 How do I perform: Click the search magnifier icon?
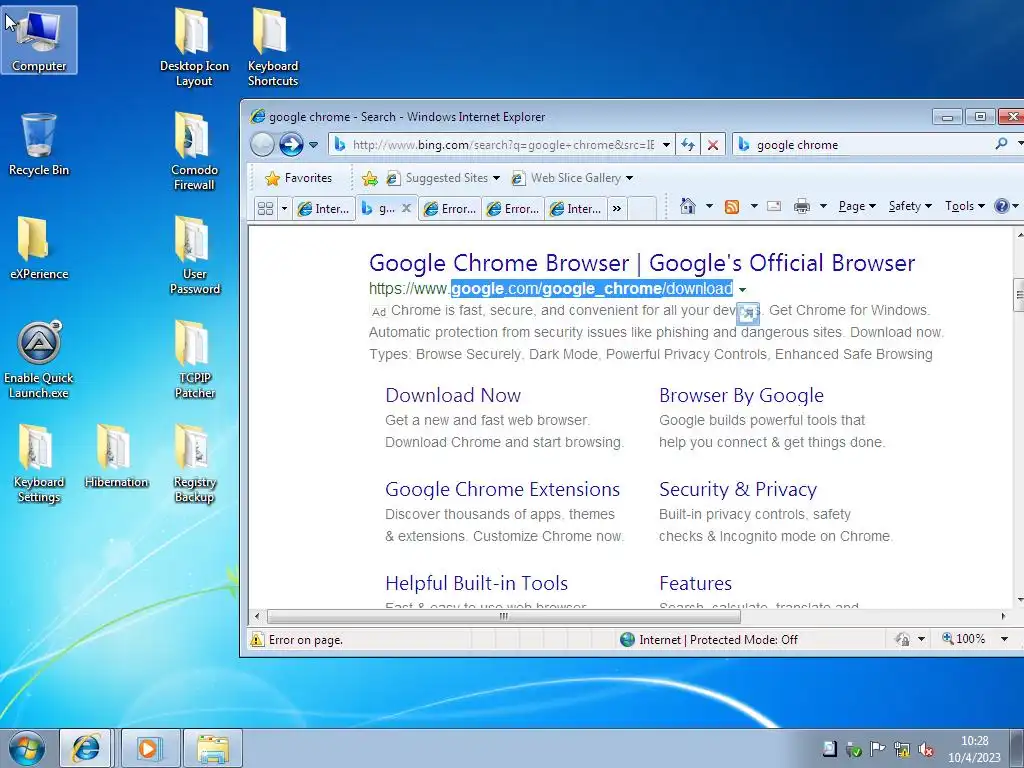(x=1001, y=144)
